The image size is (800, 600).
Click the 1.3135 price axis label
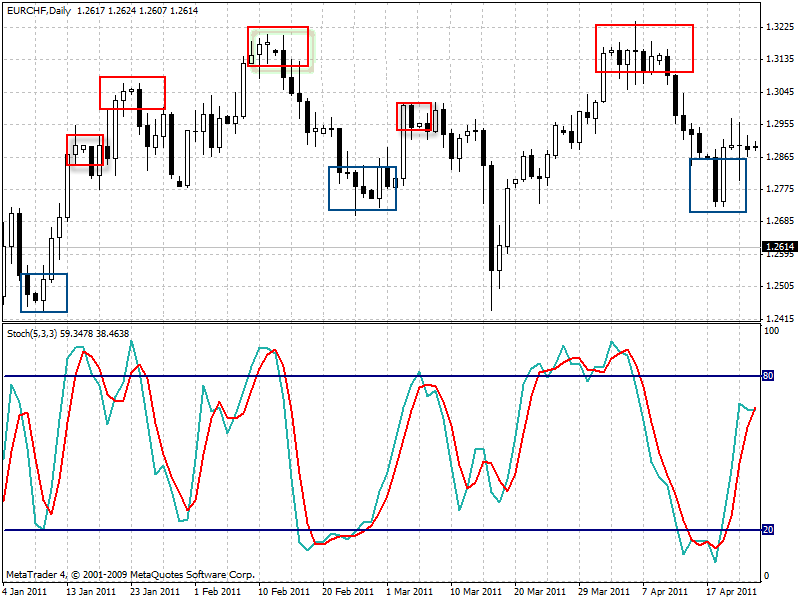pos(781,59)
